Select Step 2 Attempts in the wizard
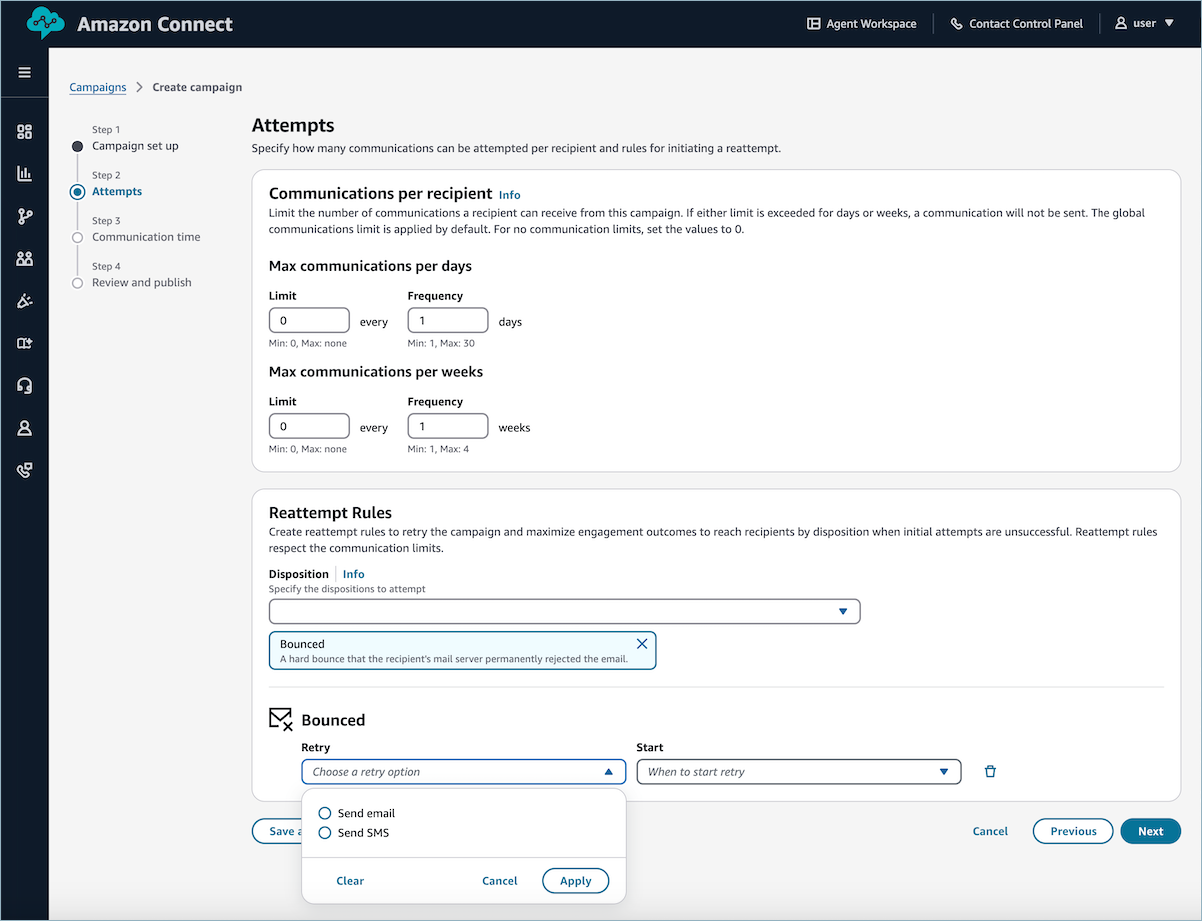 click(x=117, y=191)
